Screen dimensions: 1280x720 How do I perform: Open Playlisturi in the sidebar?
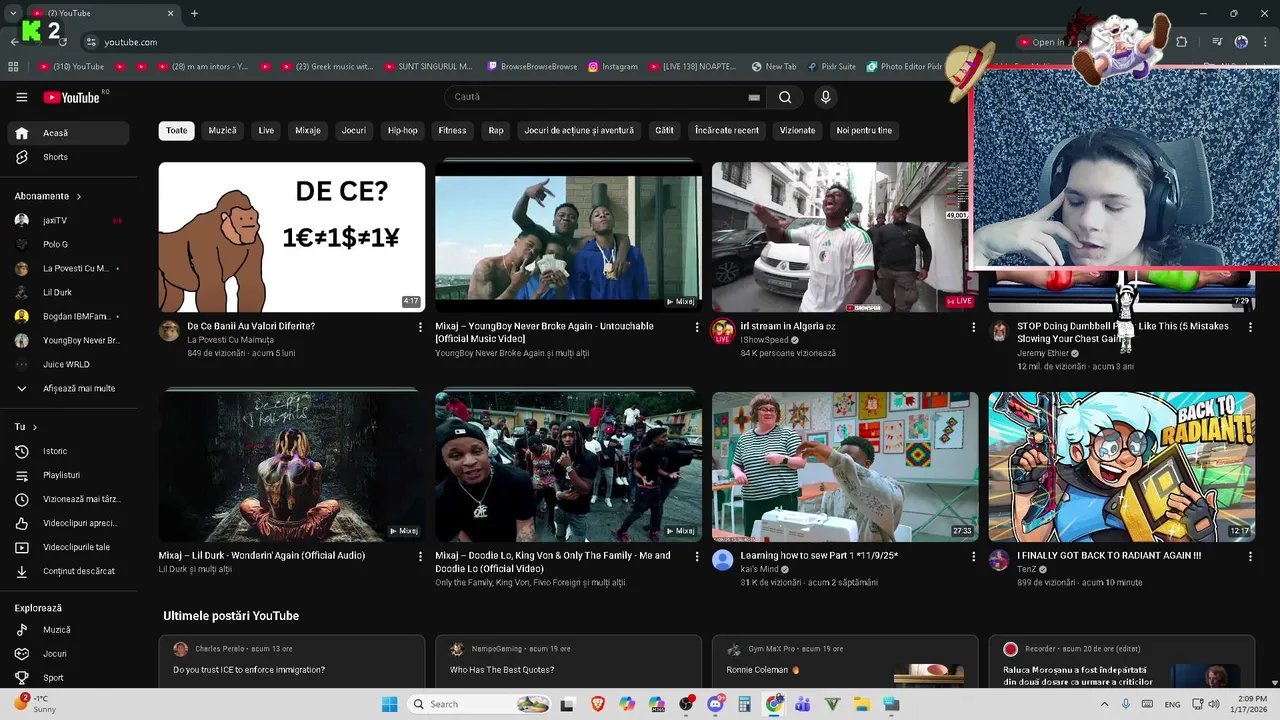coord(68,475)
